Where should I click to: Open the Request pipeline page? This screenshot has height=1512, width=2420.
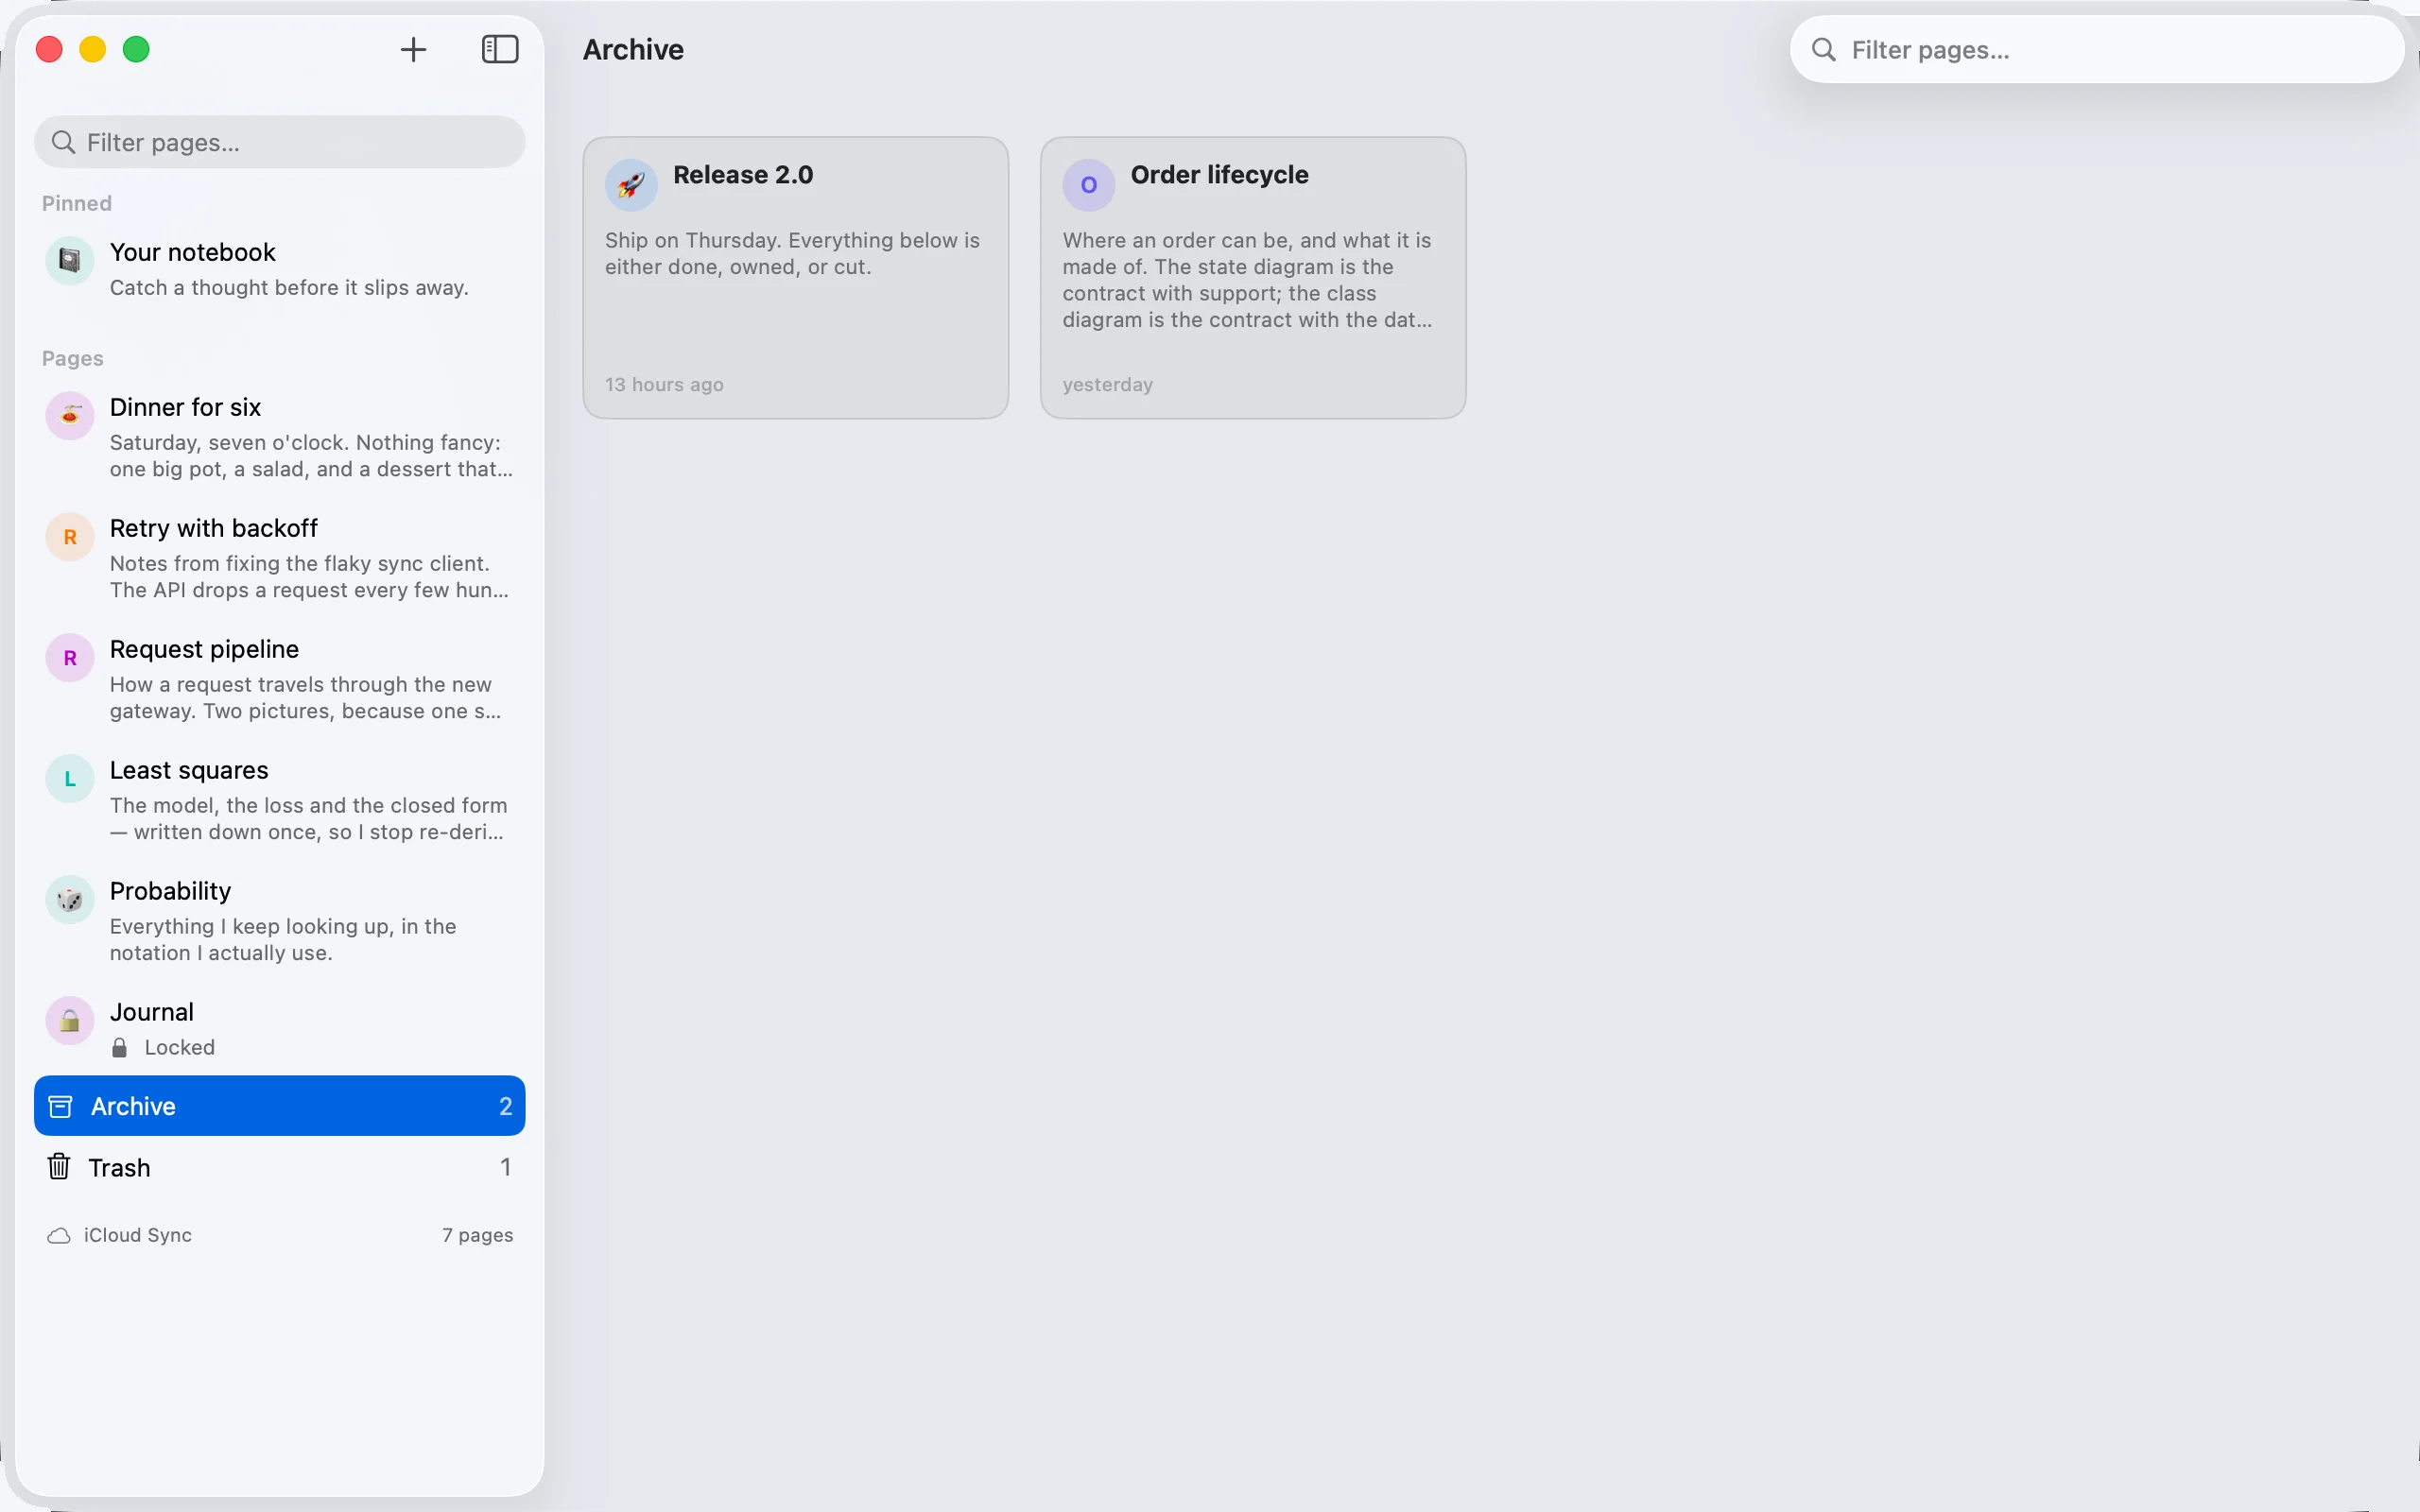click(279, 679)
